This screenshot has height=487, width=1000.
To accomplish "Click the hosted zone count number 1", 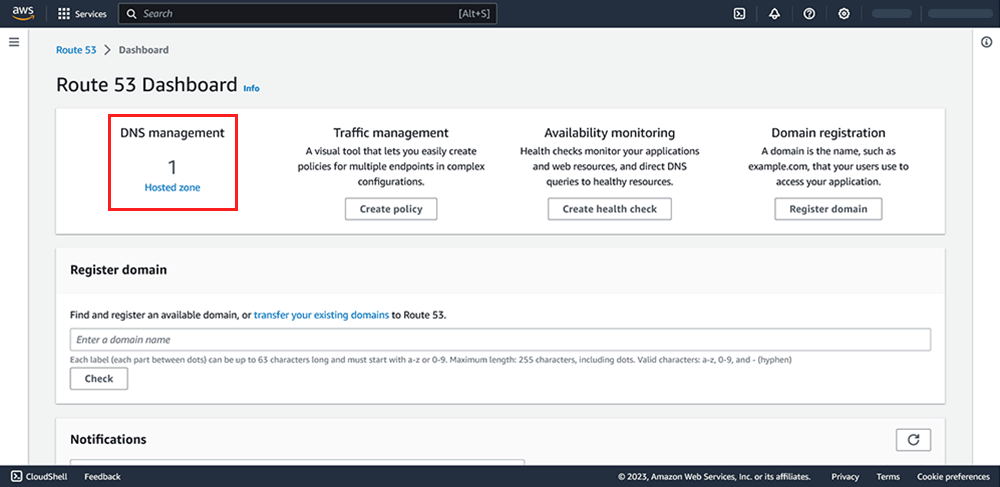I will coord(172,168).
